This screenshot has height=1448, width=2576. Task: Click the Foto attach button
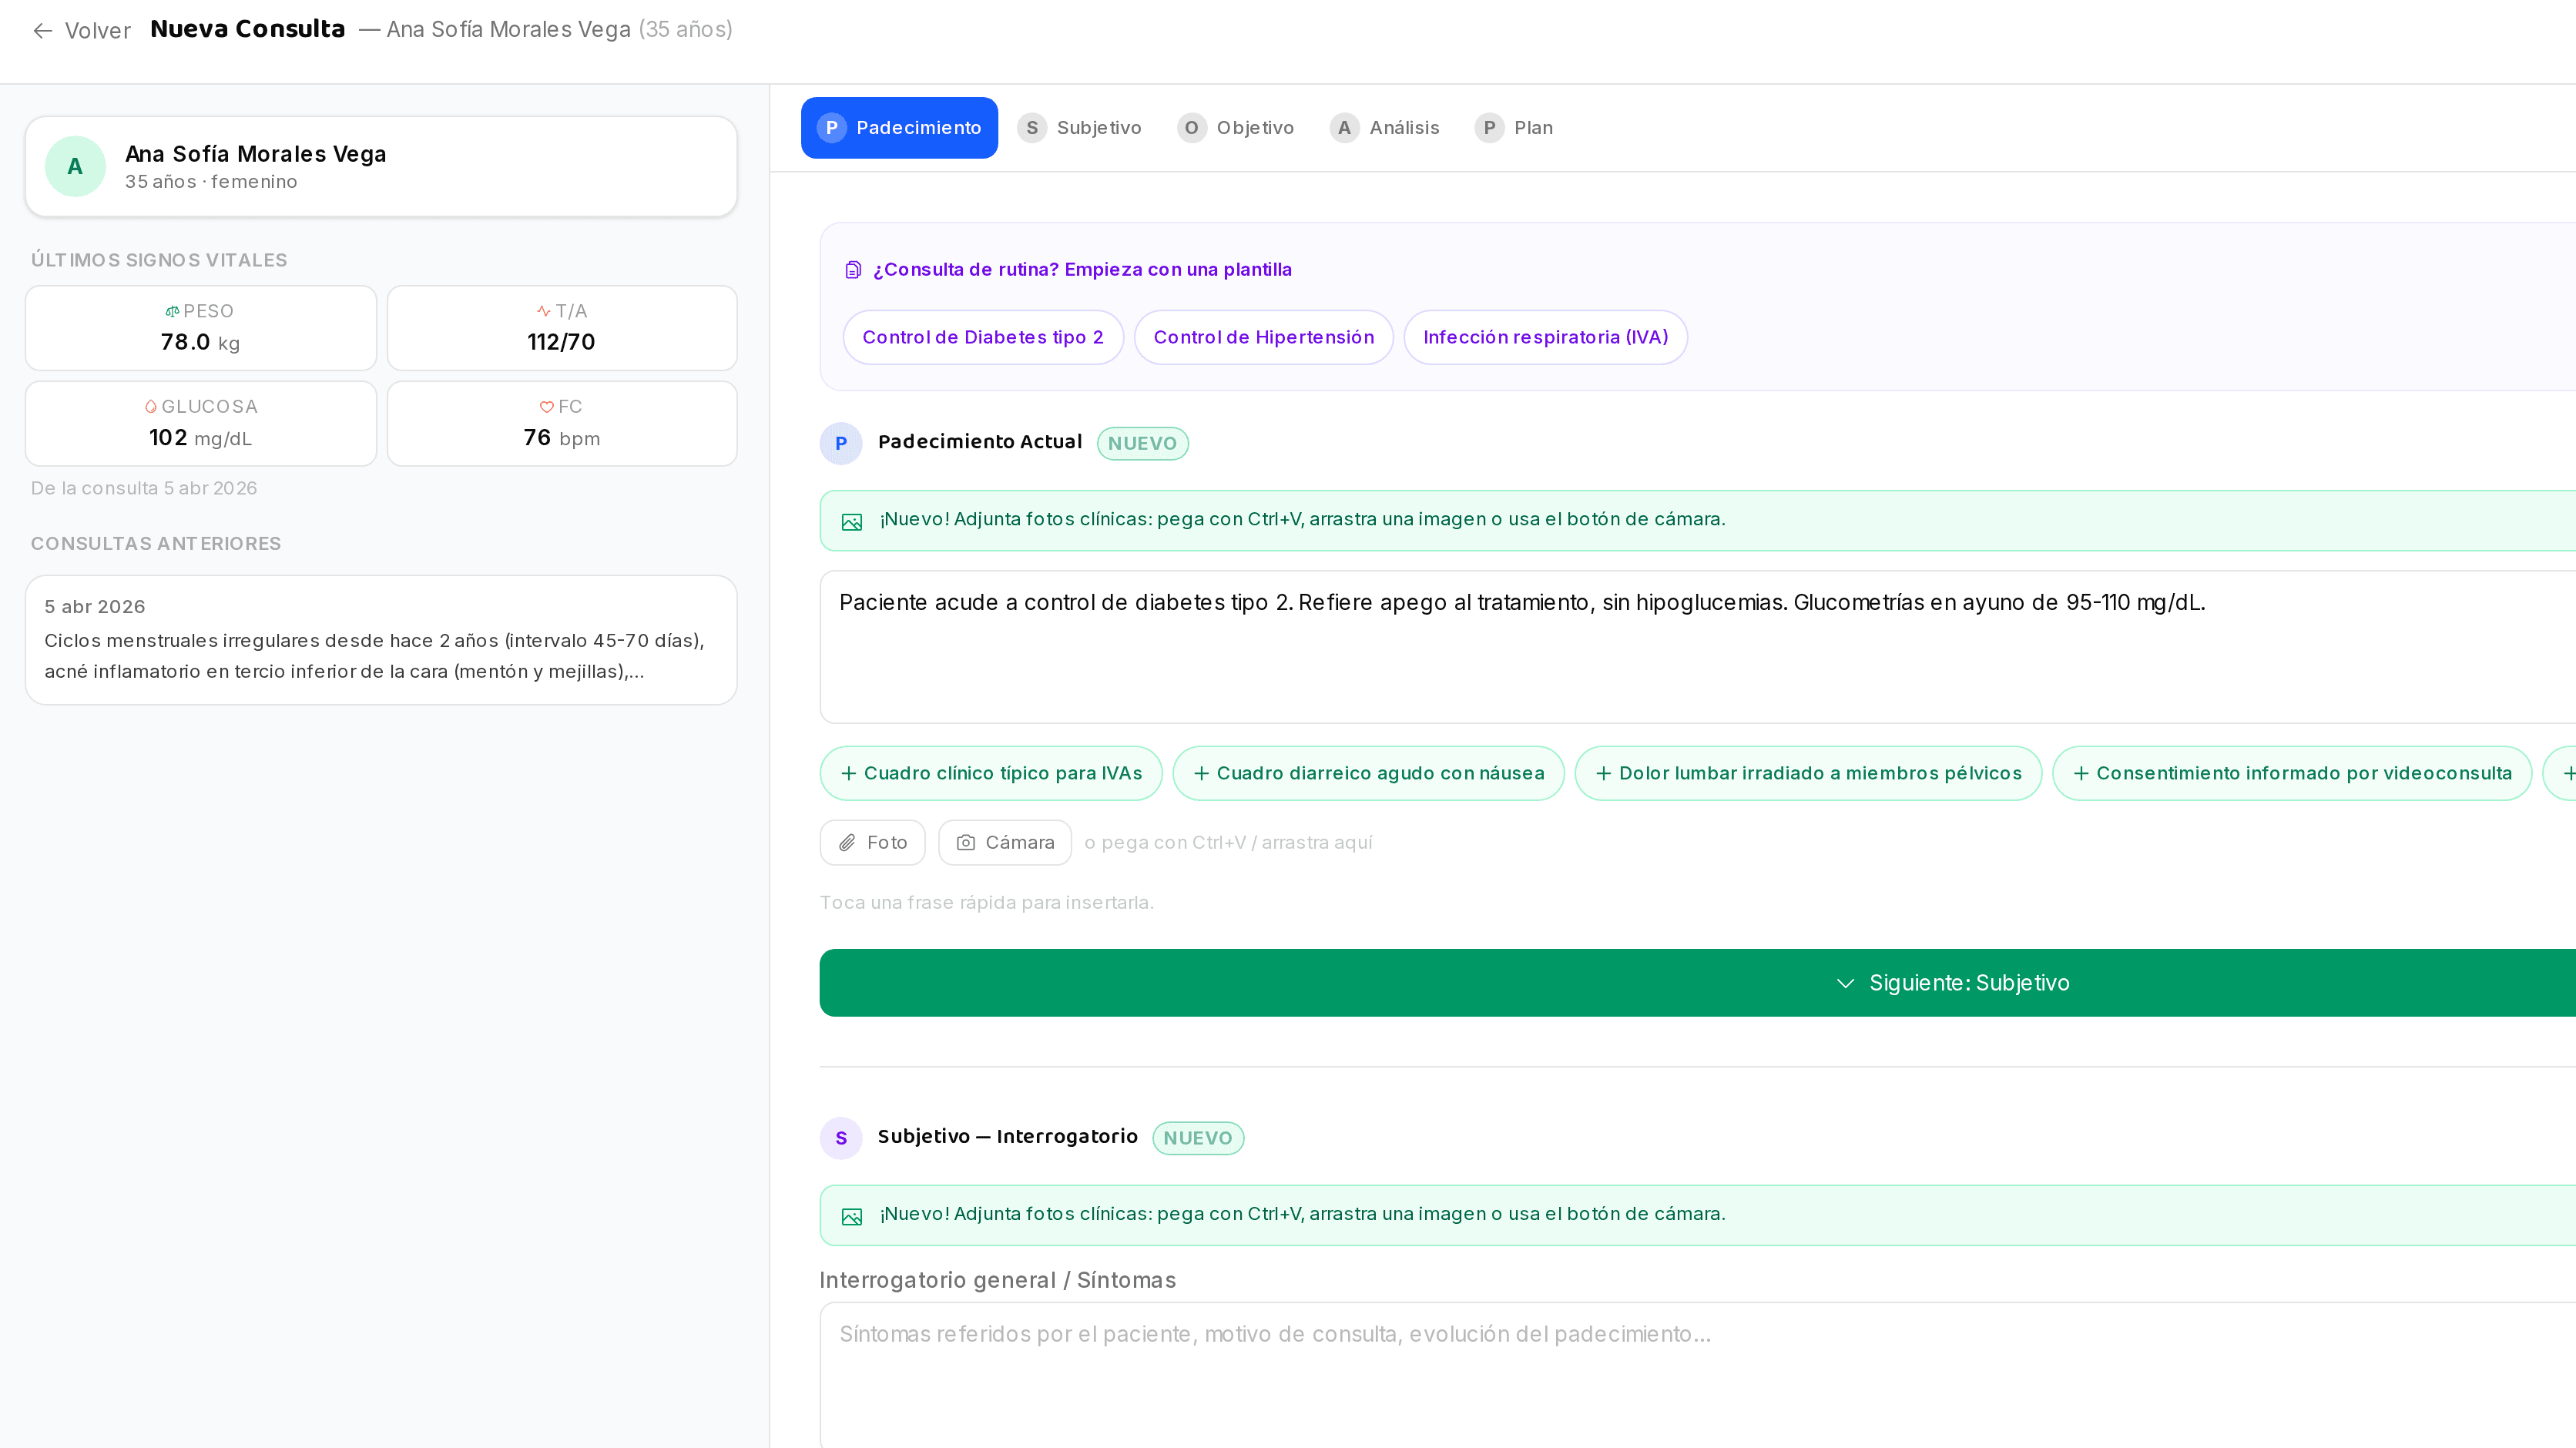click(873, 843)
